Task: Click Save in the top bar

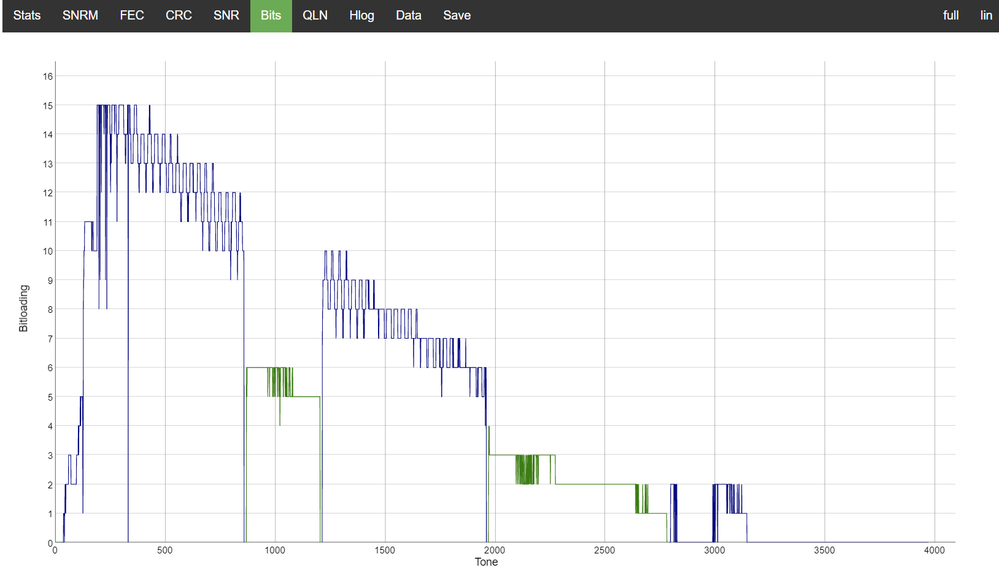Action: point(457,16)
